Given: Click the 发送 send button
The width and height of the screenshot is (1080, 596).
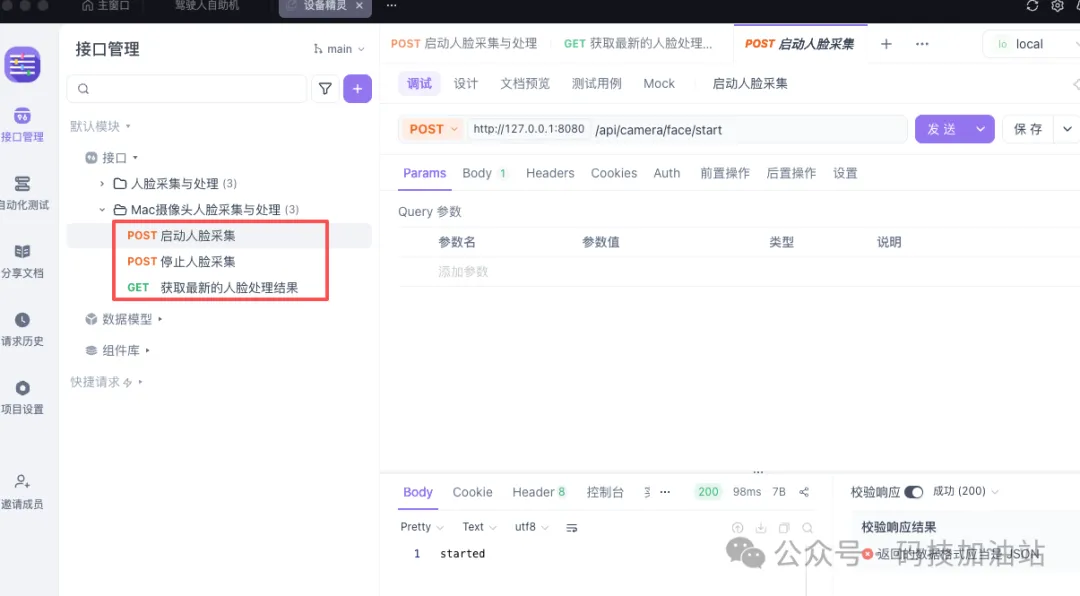Looking at the screenshot, I should pyautogui.click(x=942, y=130).
